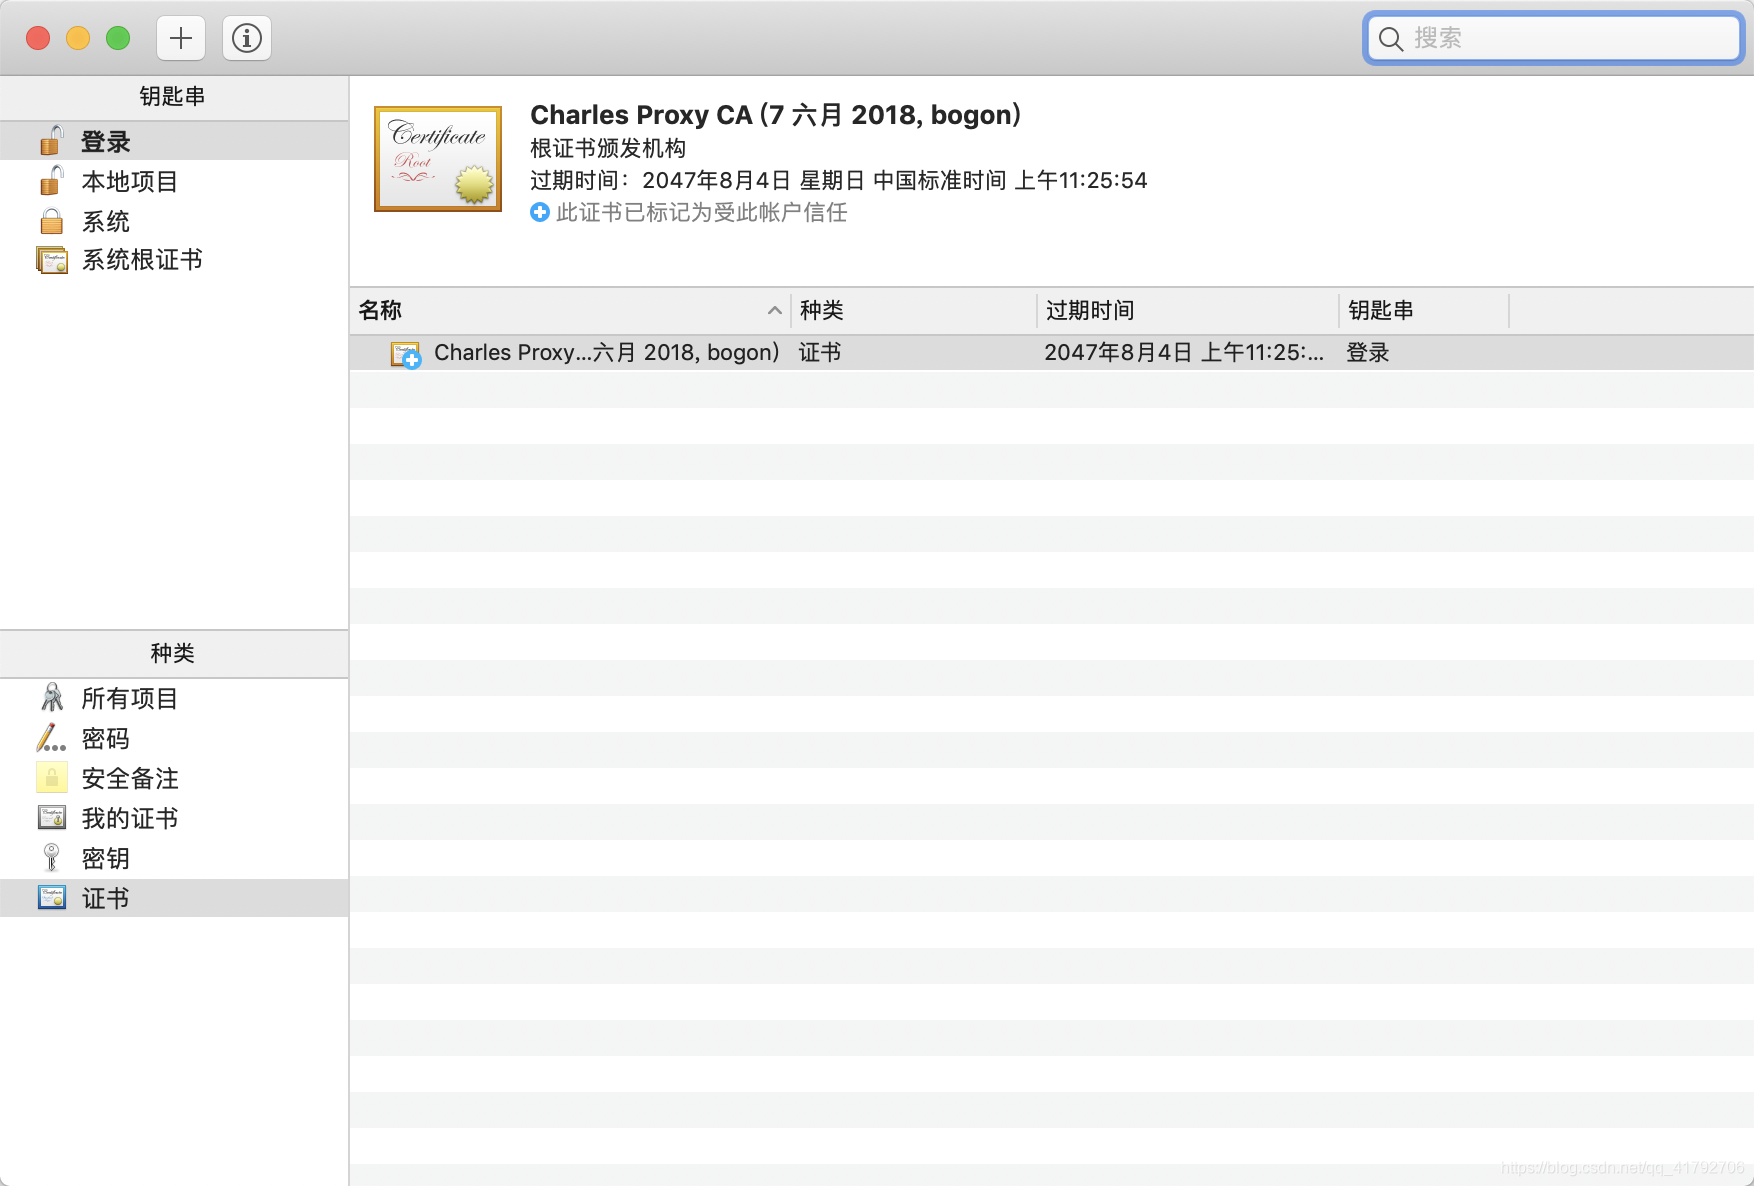Click the 我的证书 certificate icon
The width and height of the screenshot is (1754, 1186).
[52, 818]
